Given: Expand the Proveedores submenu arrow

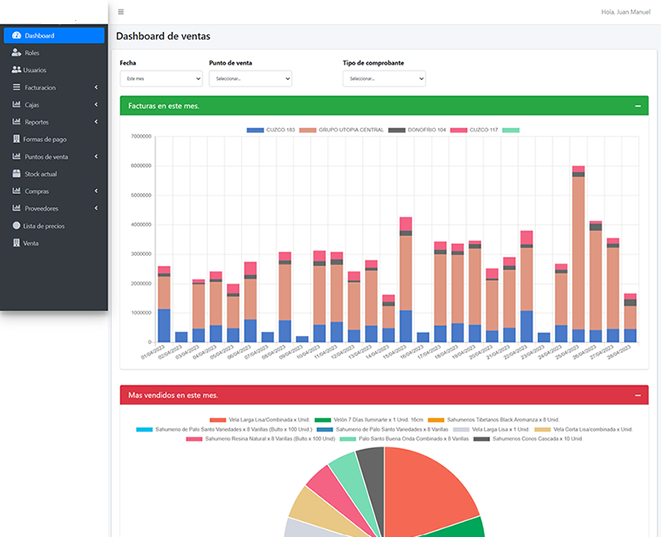Looking at the screenshot, I should click(96, 208).
